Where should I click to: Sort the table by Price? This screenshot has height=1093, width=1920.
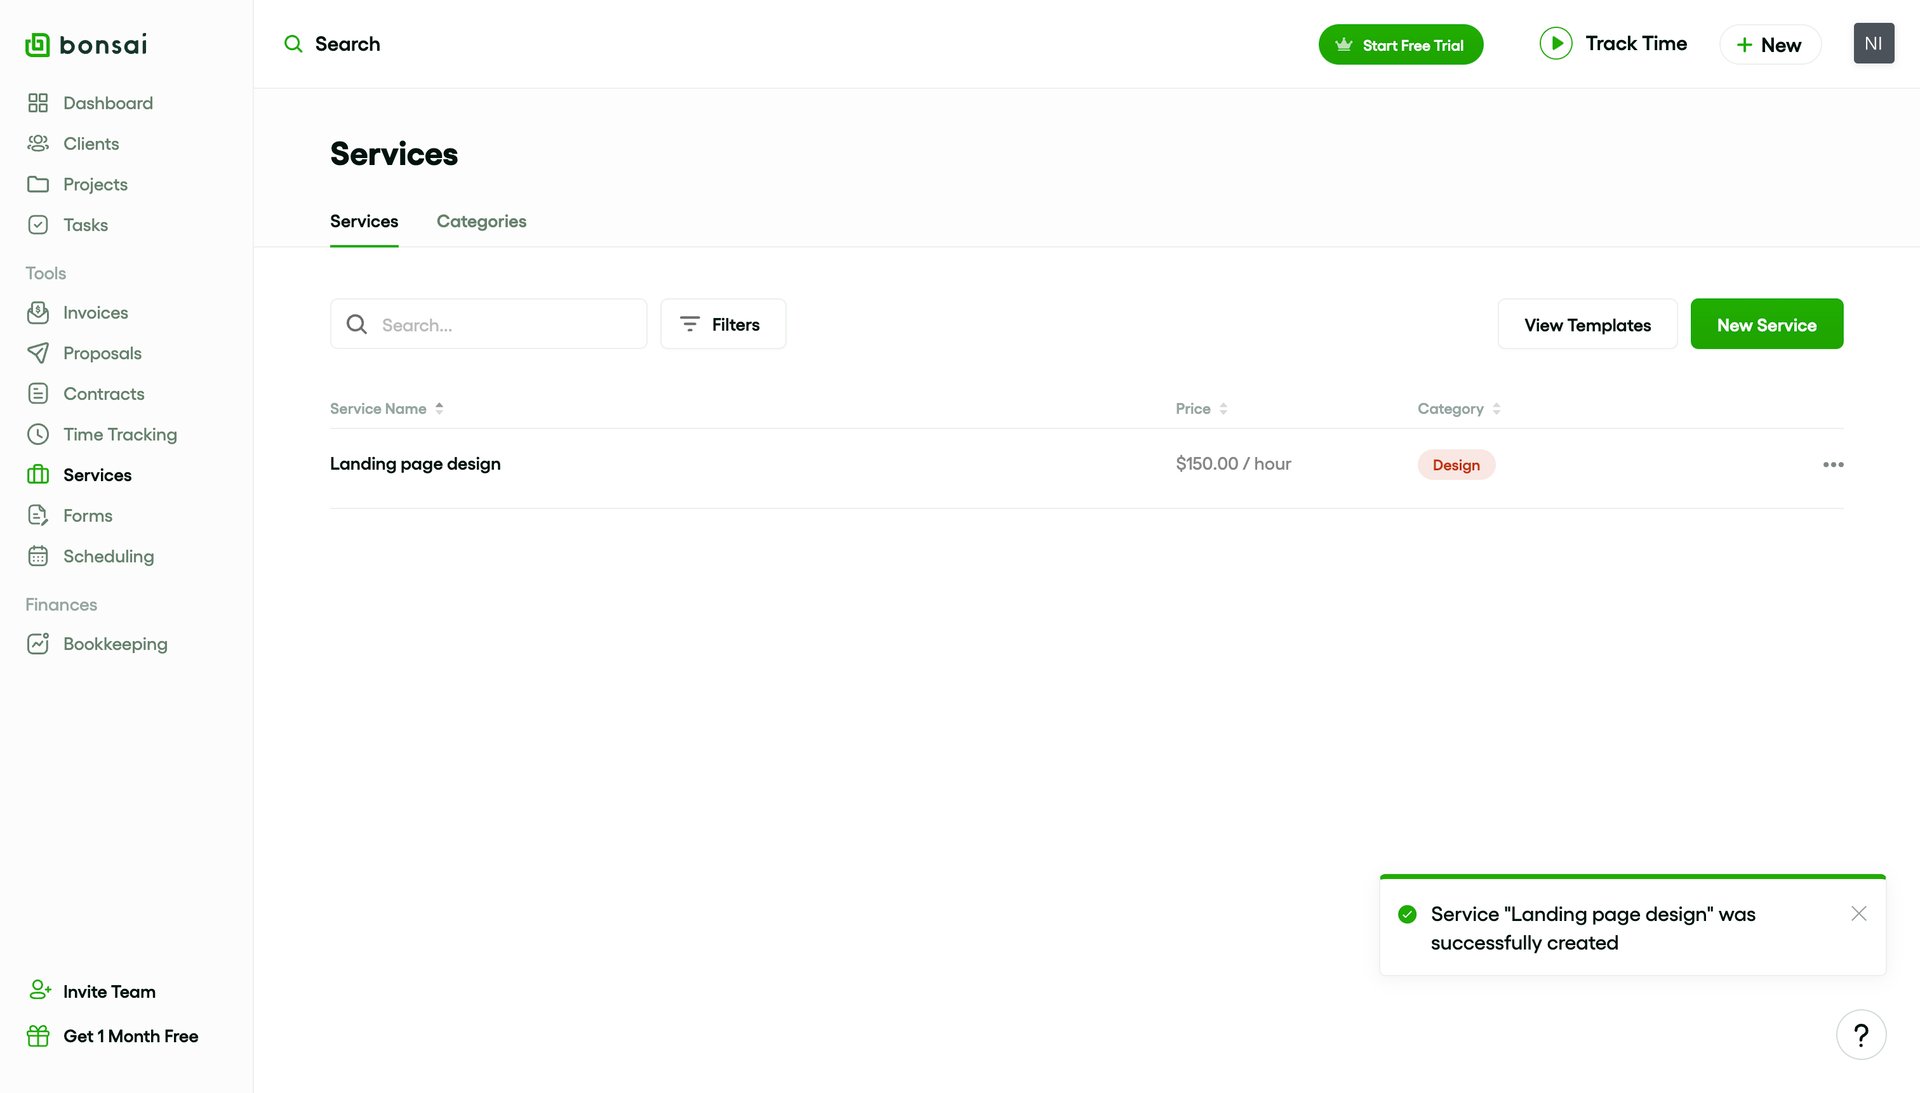(x=1201, y=408)
